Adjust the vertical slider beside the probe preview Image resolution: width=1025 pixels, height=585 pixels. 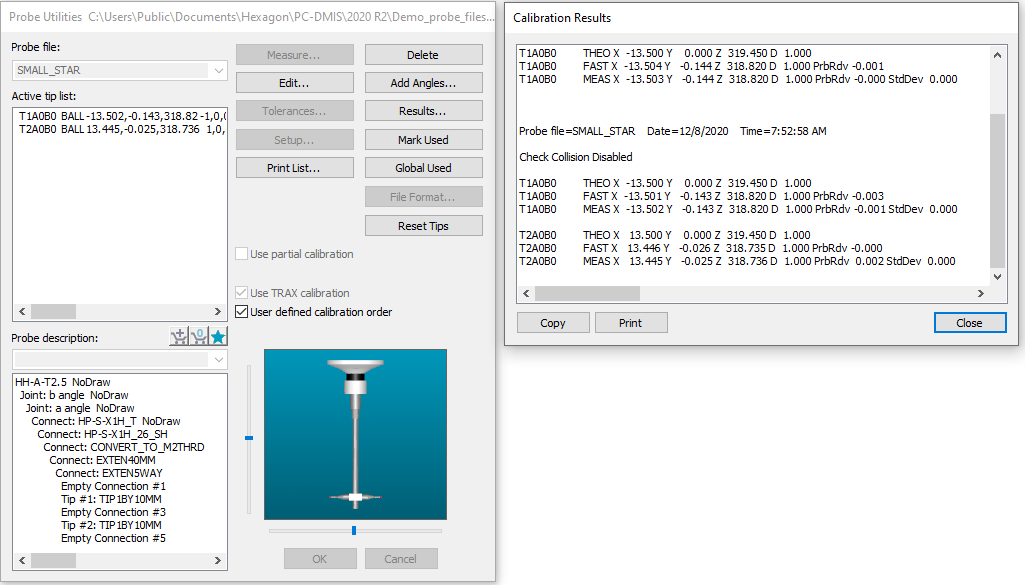click(x=250, y=437)
